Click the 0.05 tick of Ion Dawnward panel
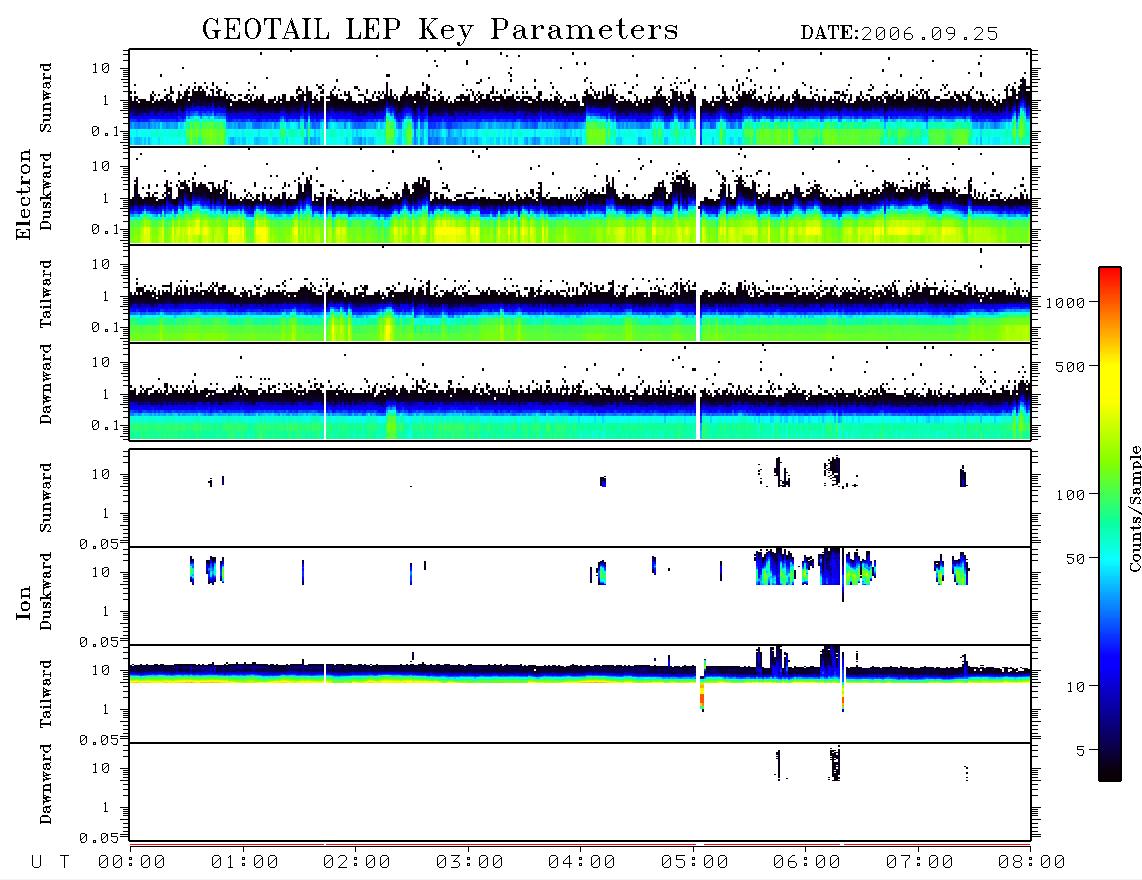 point(98,838)
